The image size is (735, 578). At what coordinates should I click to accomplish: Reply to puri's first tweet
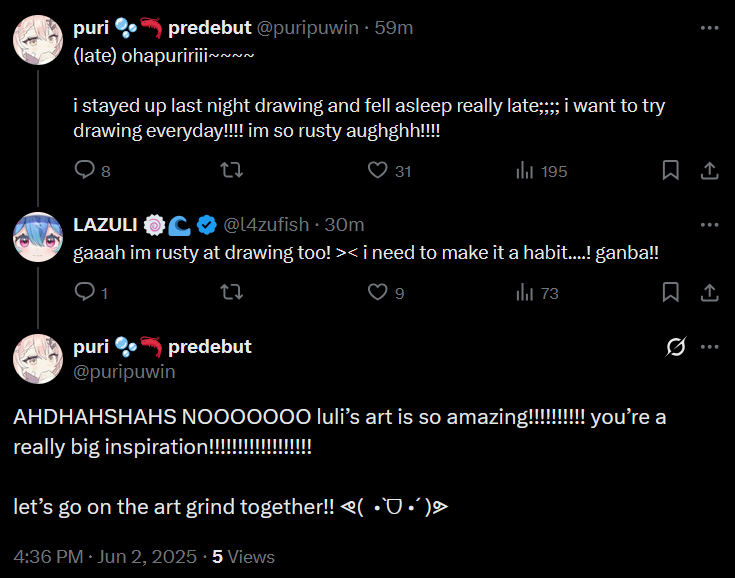click(x=85, y=171)
